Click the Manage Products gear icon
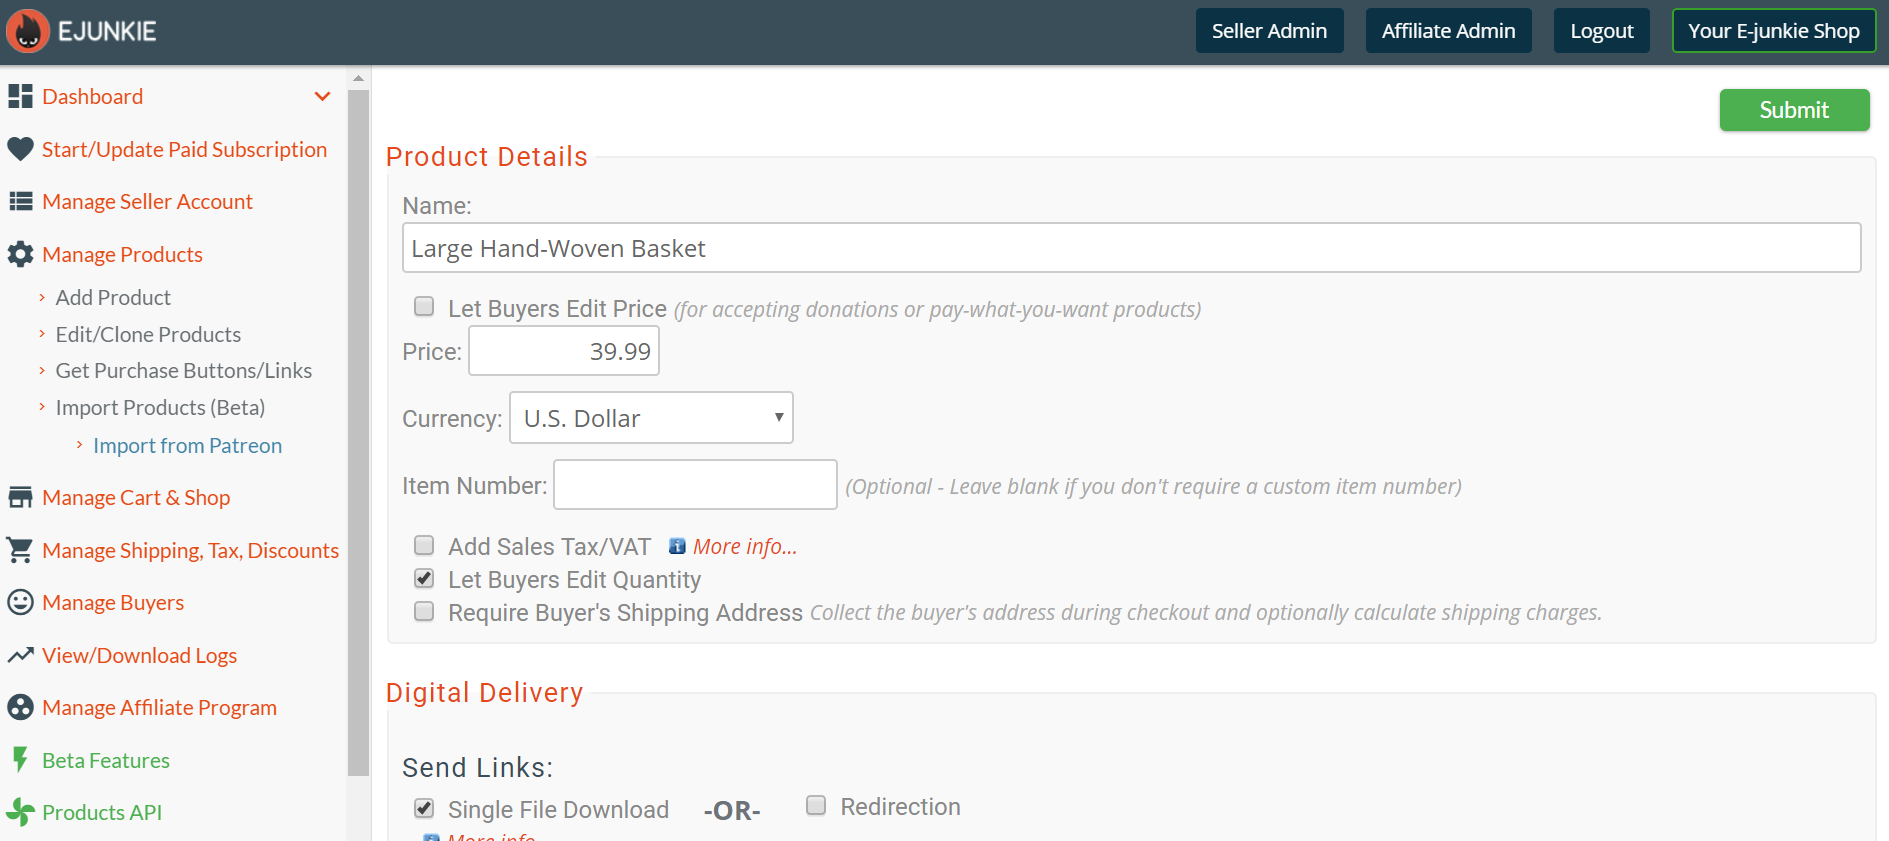 20,254
